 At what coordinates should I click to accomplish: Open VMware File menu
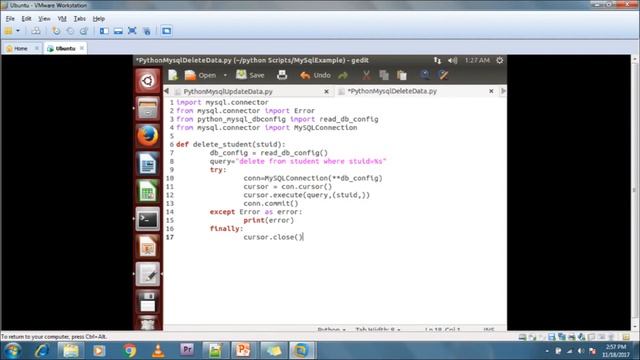pos(10,19)
